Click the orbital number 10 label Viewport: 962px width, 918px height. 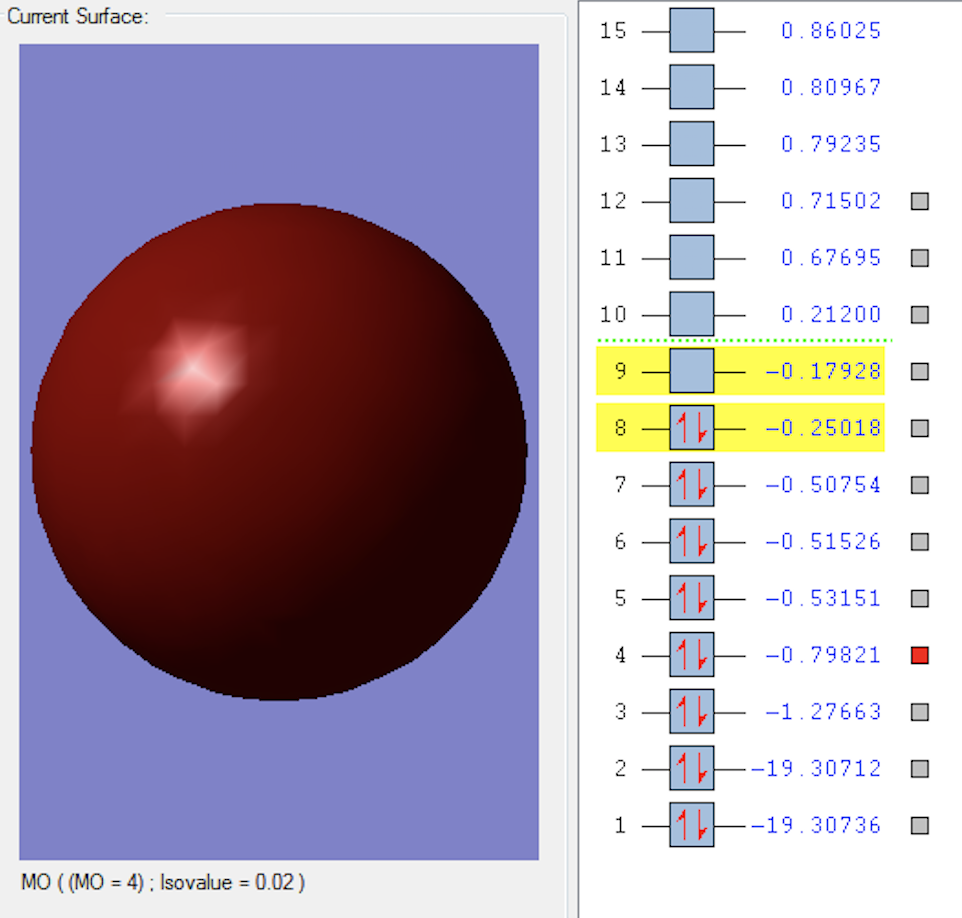click(x=613, y=315)
